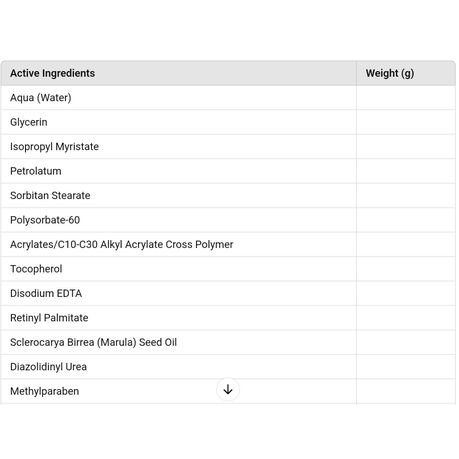Click the Isopropyl Myristate cell
The height and width of the screenshot is (459, 459).
point(179,147)
